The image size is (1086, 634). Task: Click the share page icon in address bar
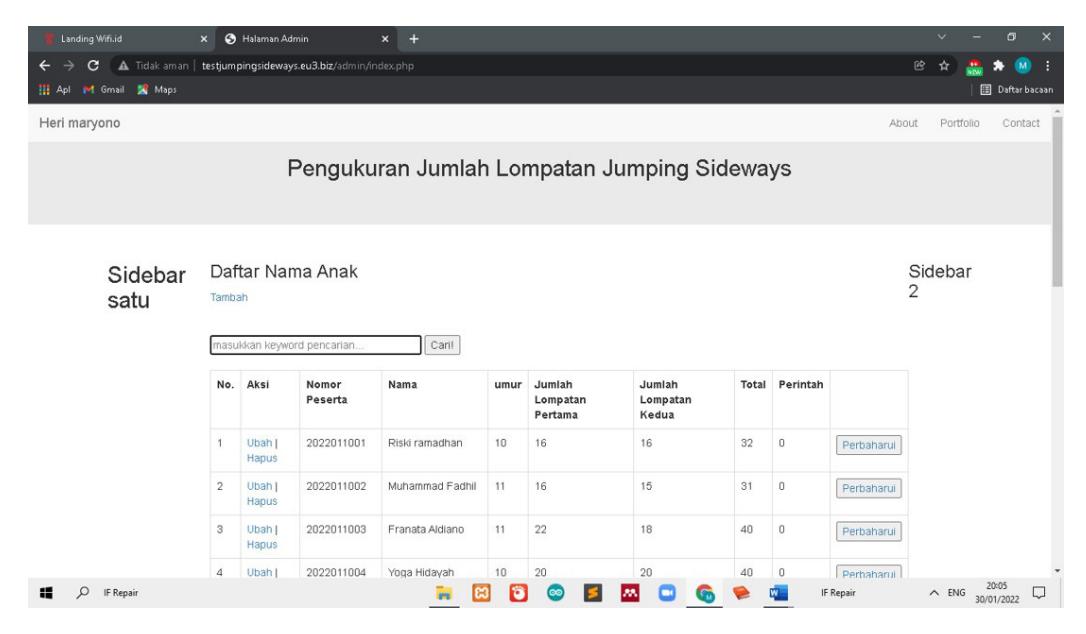point(920,66)
